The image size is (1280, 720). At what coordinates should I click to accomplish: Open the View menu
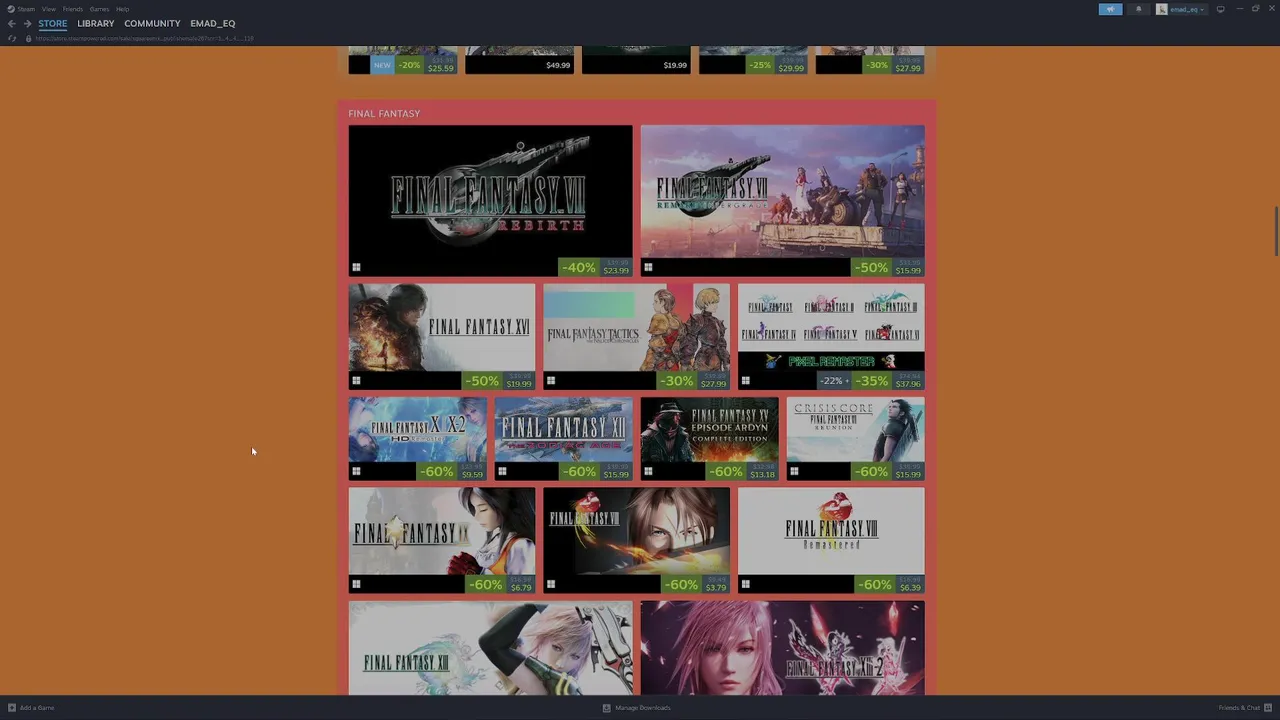48,9
